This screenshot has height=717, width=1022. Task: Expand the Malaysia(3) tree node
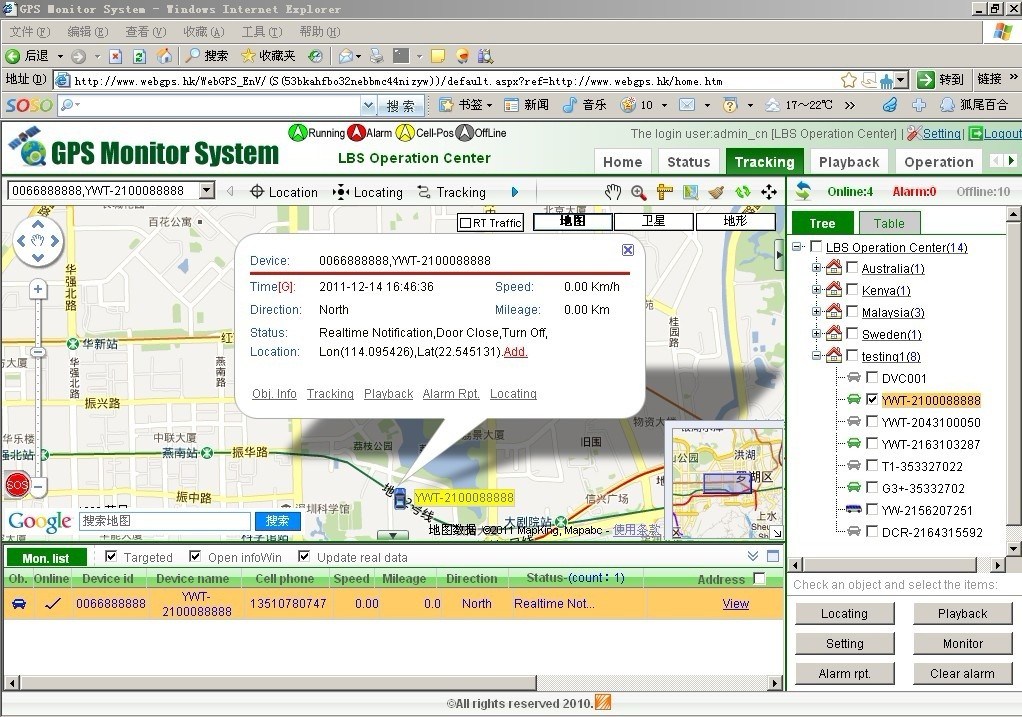click(x=817, y=312)
